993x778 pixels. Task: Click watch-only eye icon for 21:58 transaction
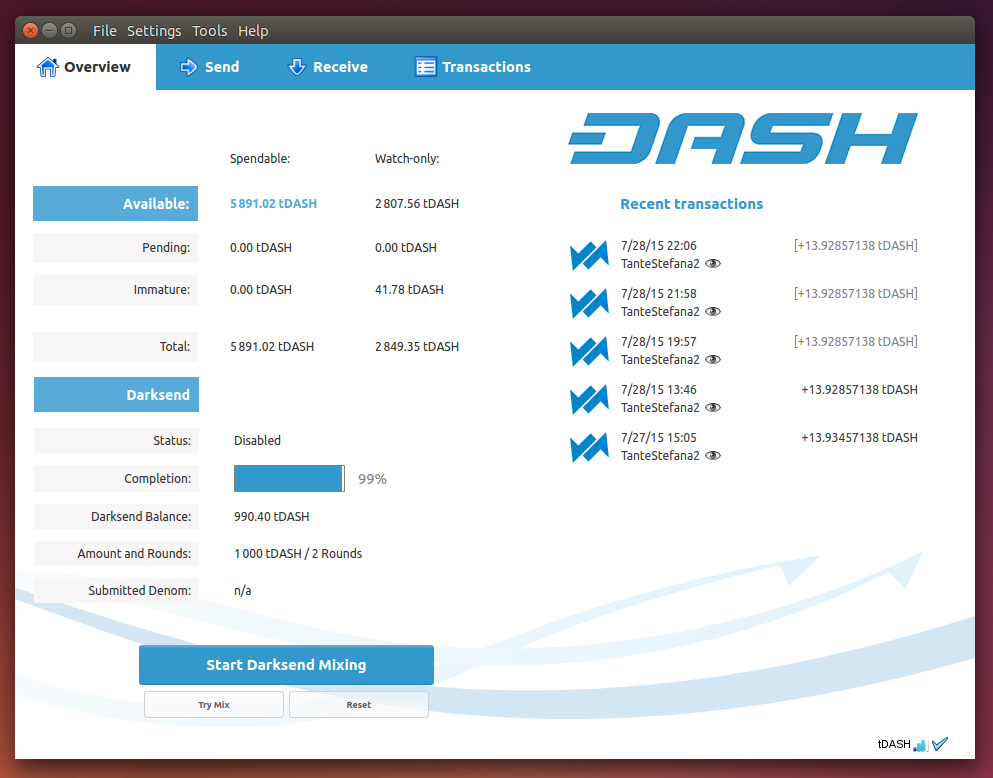point(713,312)
